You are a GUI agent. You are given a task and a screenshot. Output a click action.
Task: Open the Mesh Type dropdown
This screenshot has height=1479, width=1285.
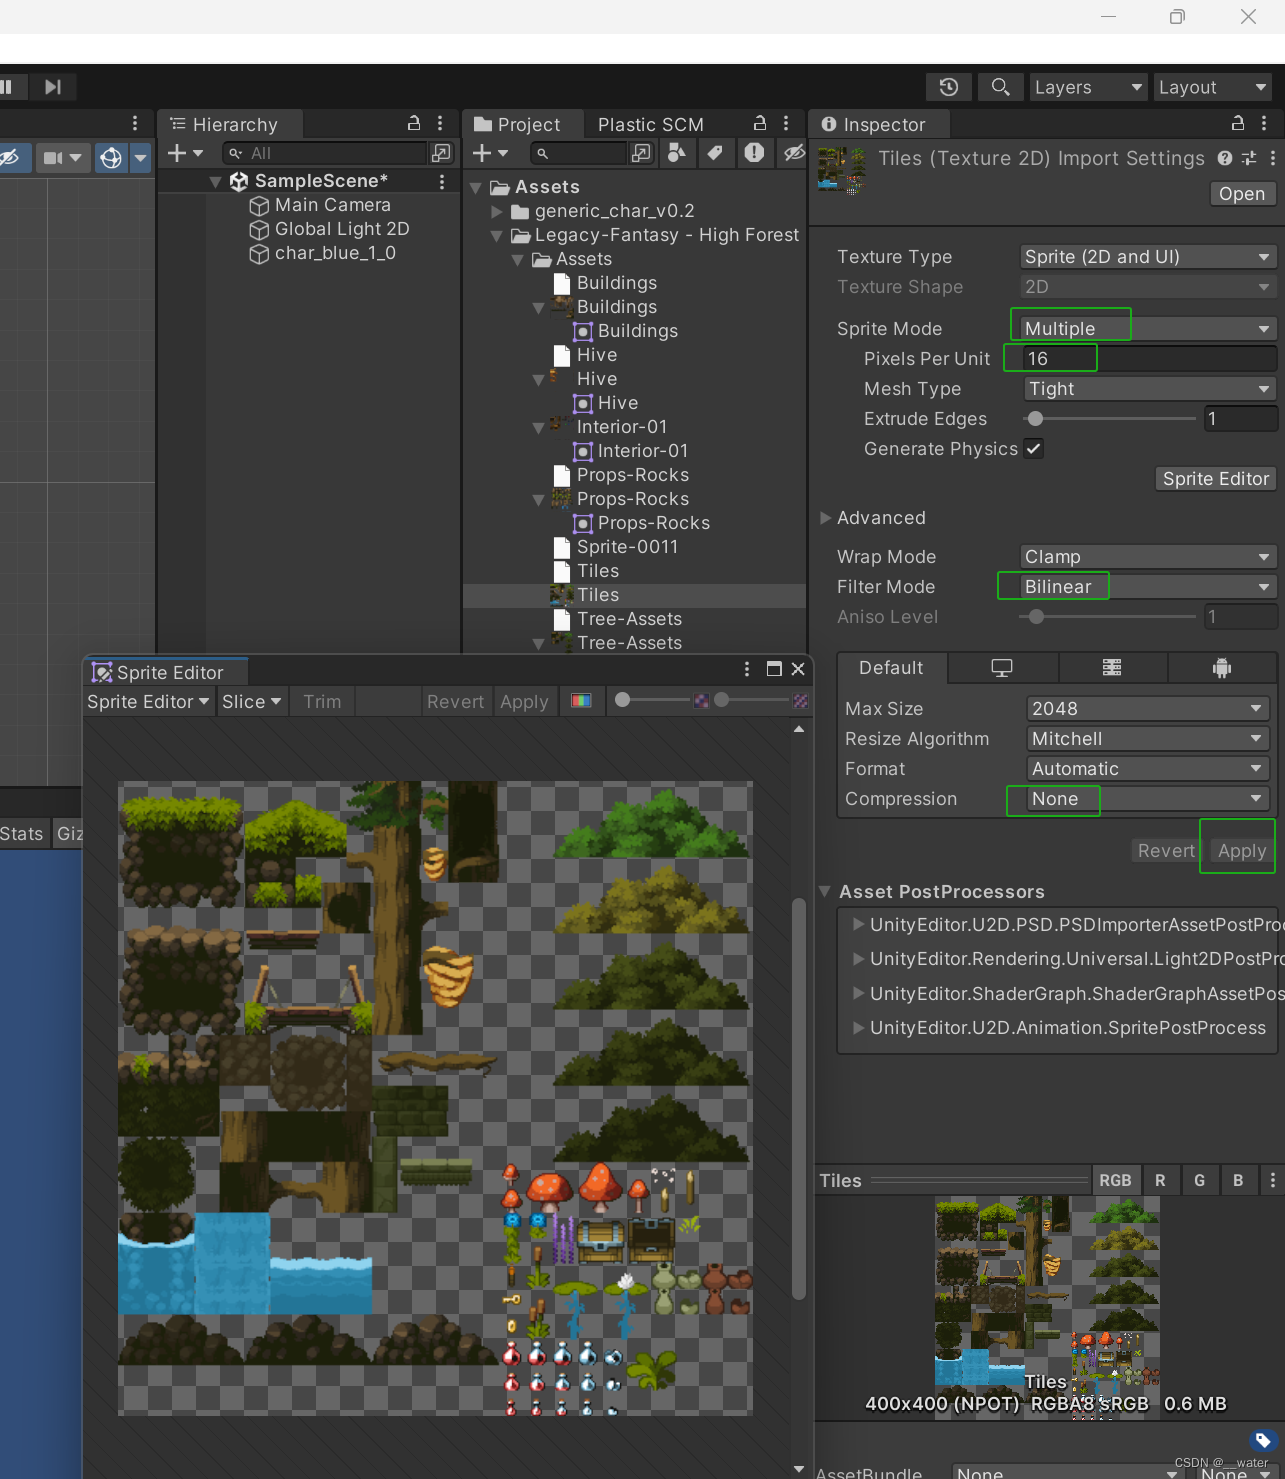tap(1151, 389)
